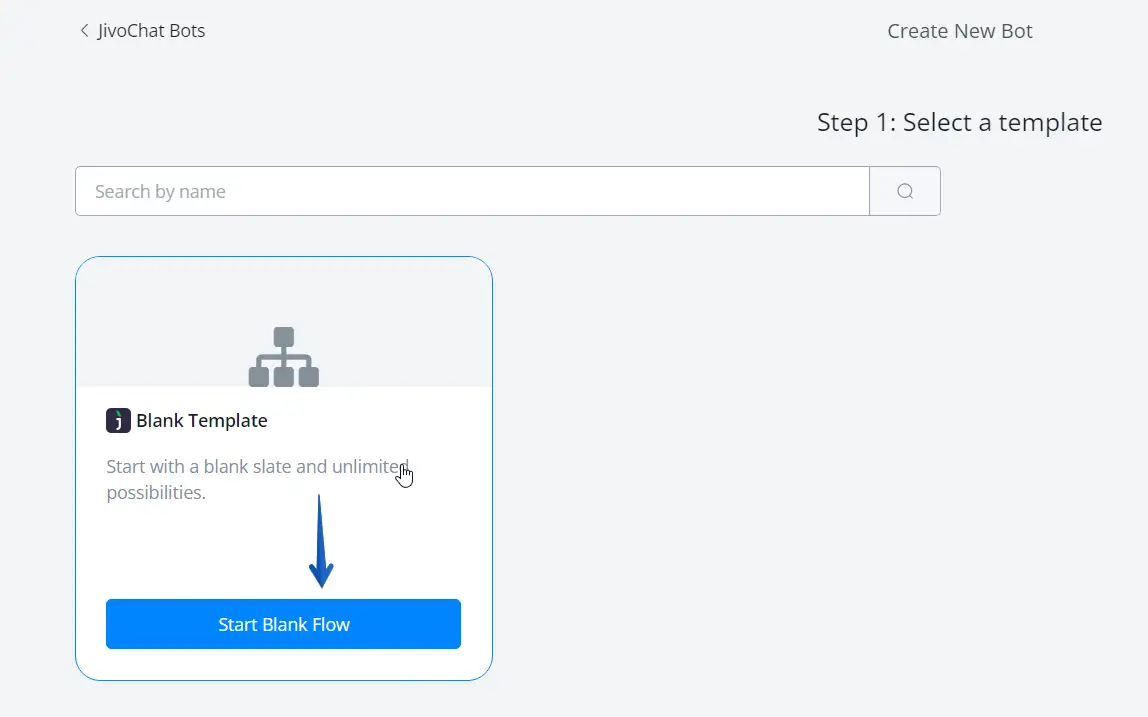Screen dimensions: 1148x717
Task: Click the JivoChat "j" logo badge
Action: tap(118, 421)
